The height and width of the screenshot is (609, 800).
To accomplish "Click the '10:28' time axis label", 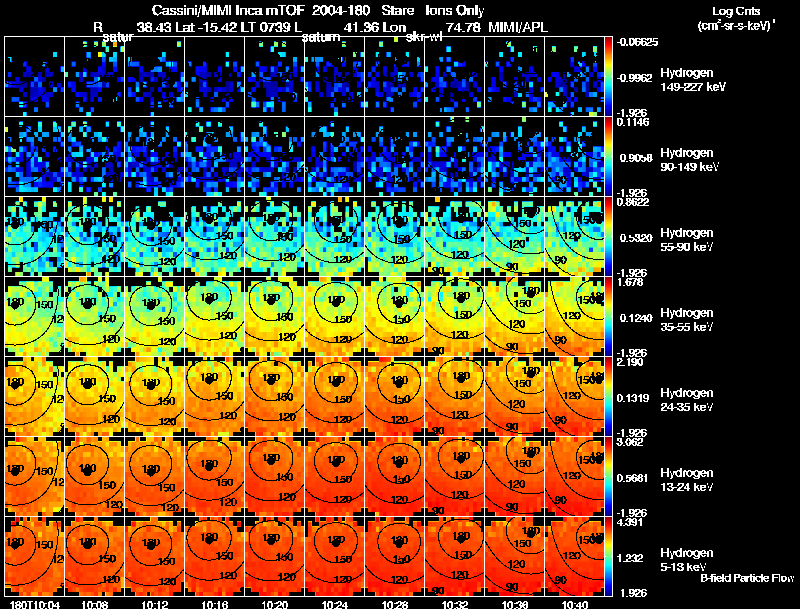I will coord(394,605).
